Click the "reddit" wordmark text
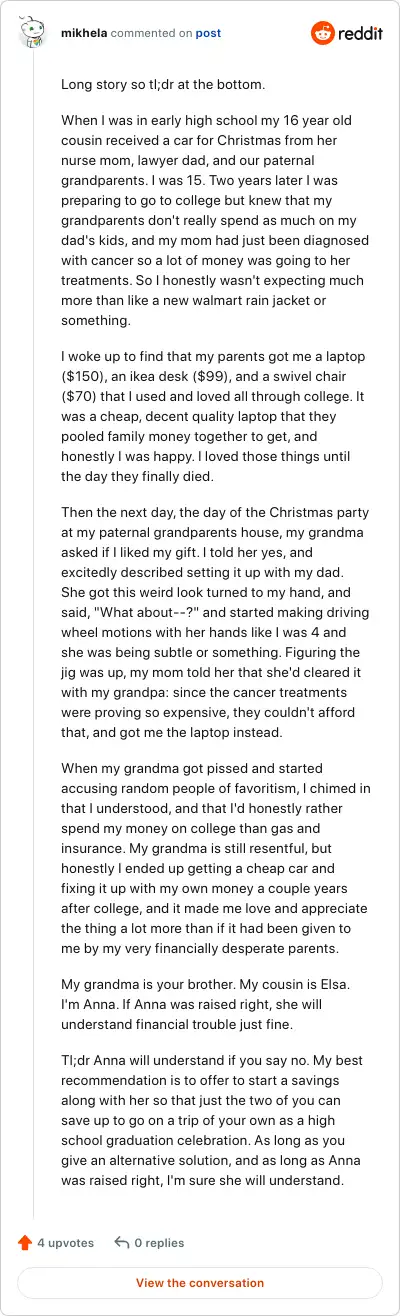 (x=359, y=34)
